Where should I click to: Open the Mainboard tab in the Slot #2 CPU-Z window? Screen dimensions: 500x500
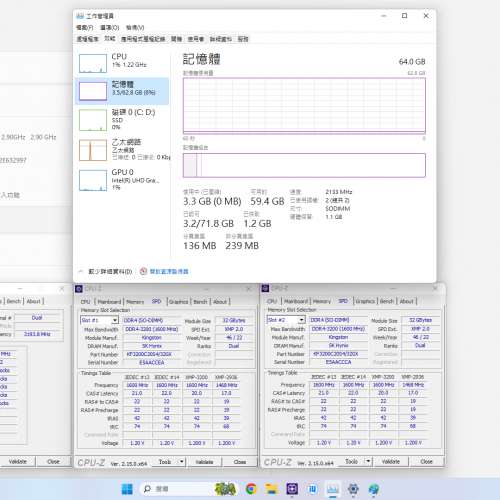[296, 301]
